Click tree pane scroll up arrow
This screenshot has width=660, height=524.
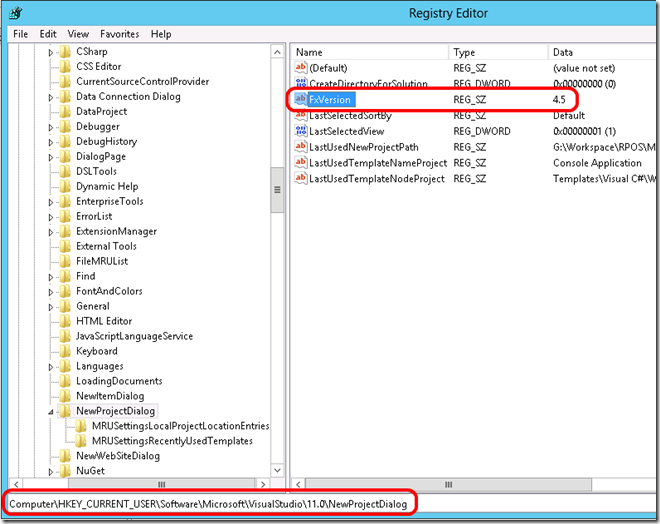tap(277, 52)
